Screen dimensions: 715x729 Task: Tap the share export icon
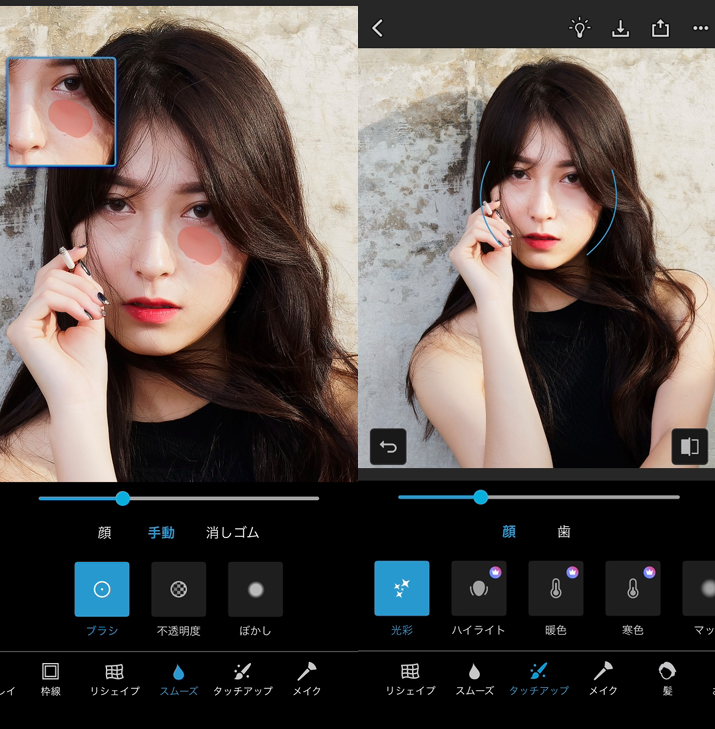660,28
